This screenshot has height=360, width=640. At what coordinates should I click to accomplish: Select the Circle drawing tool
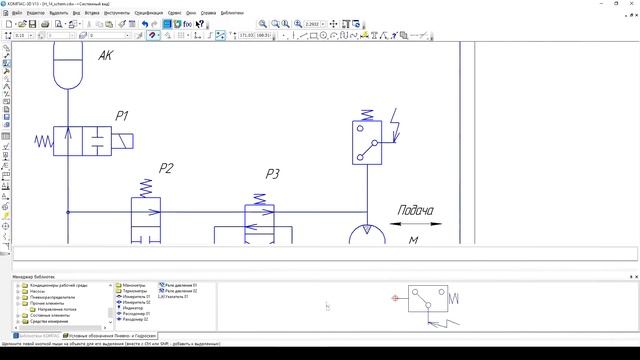[x=324, y=36]
